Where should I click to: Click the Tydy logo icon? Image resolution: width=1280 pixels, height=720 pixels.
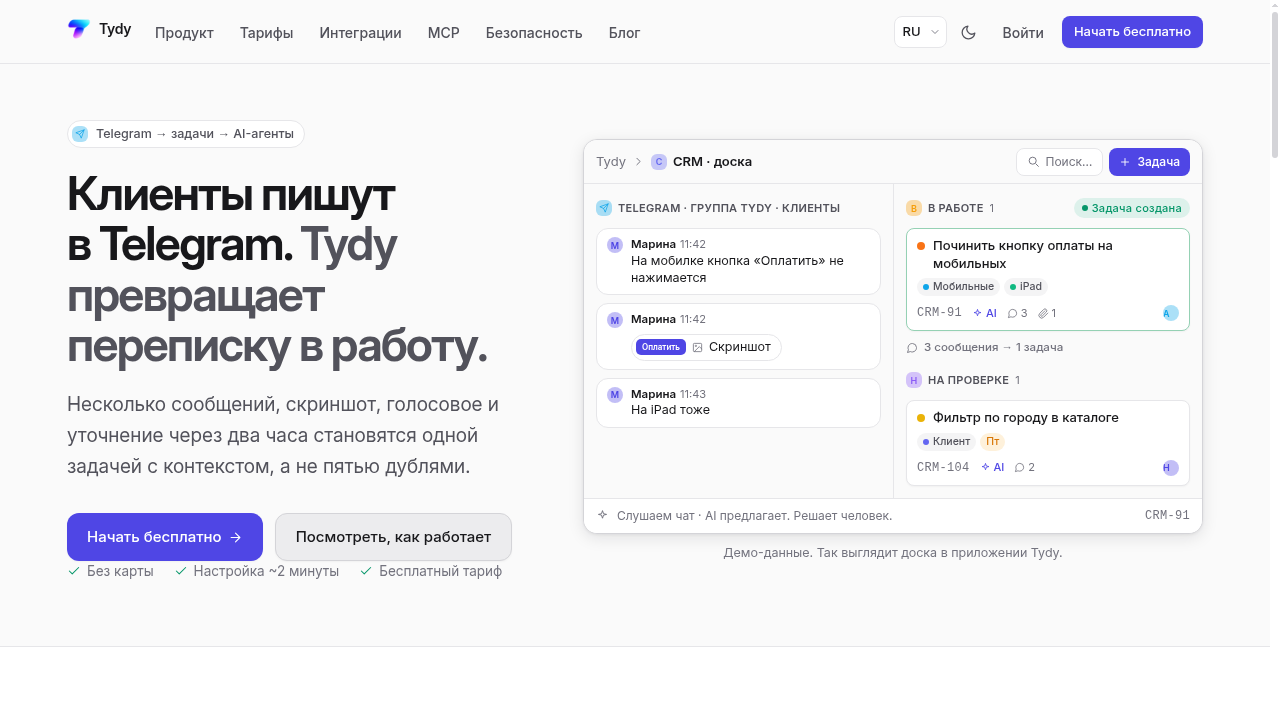click(78, 30)
